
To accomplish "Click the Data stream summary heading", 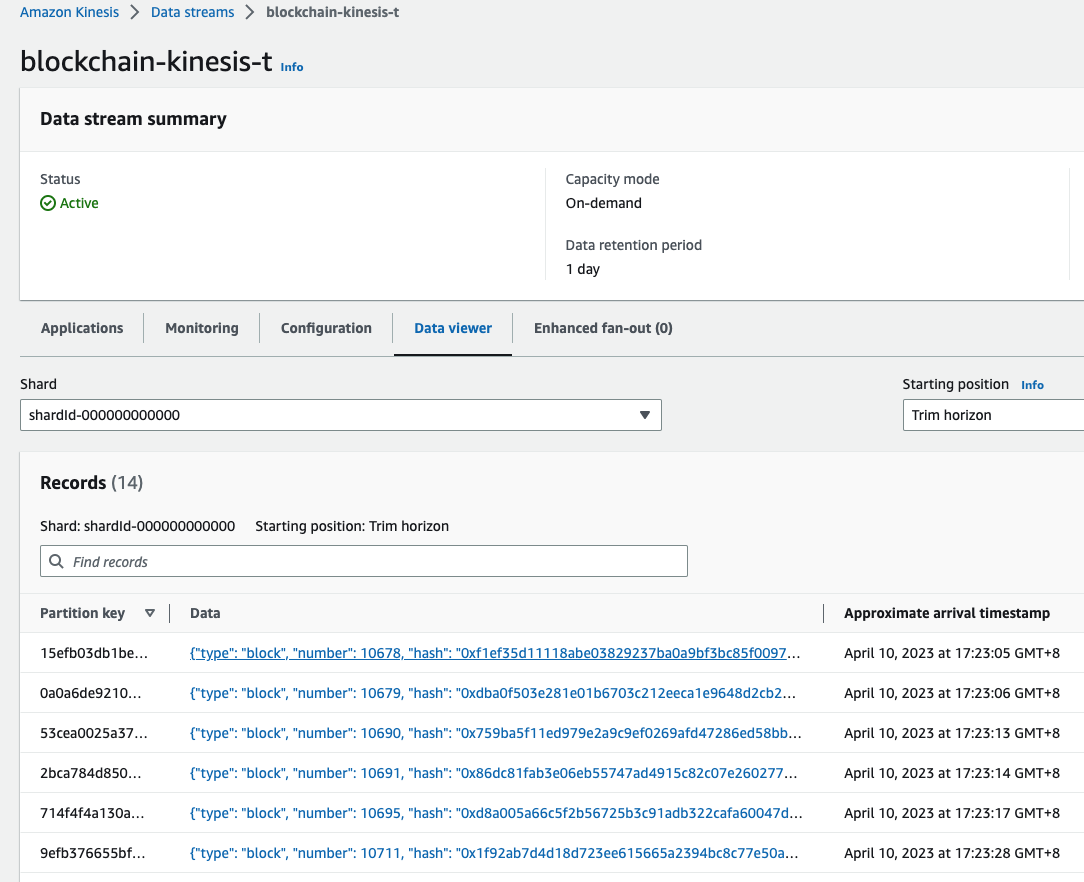I will click(x=133, y=119).
